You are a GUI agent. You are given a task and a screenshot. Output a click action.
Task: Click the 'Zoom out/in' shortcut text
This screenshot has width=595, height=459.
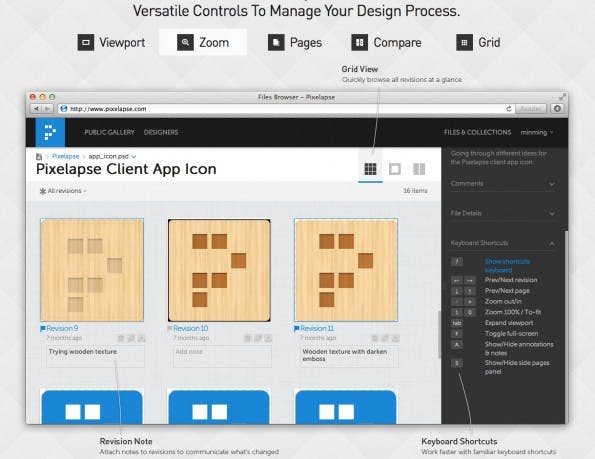503,302
